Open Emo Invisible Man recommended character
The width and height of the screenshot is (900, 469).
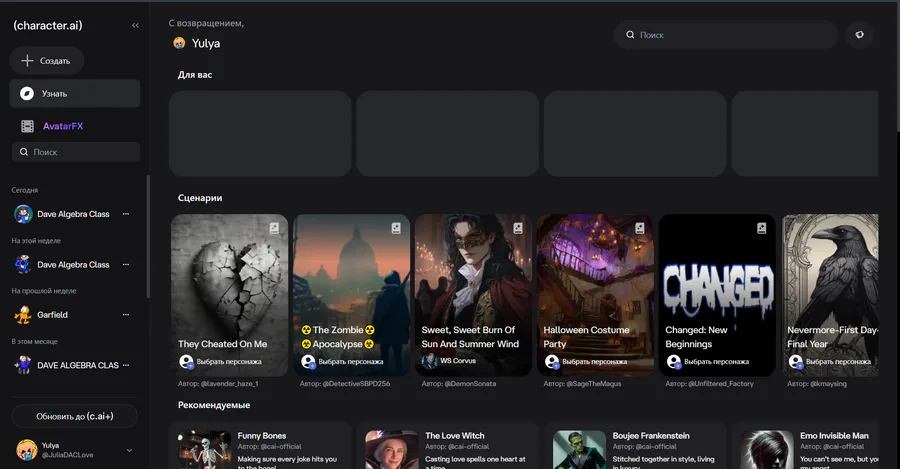coord(805,446)
